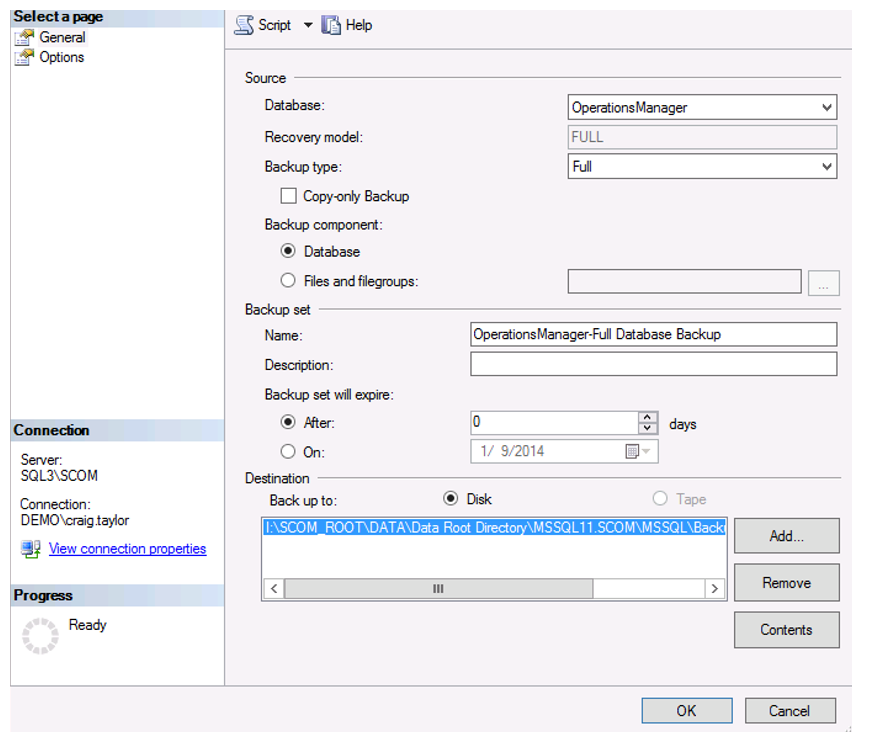Click the filegroups ellipsis browse button
This screenshot has width=870, height=744.
pyautogui.click(x=823, y=283)
